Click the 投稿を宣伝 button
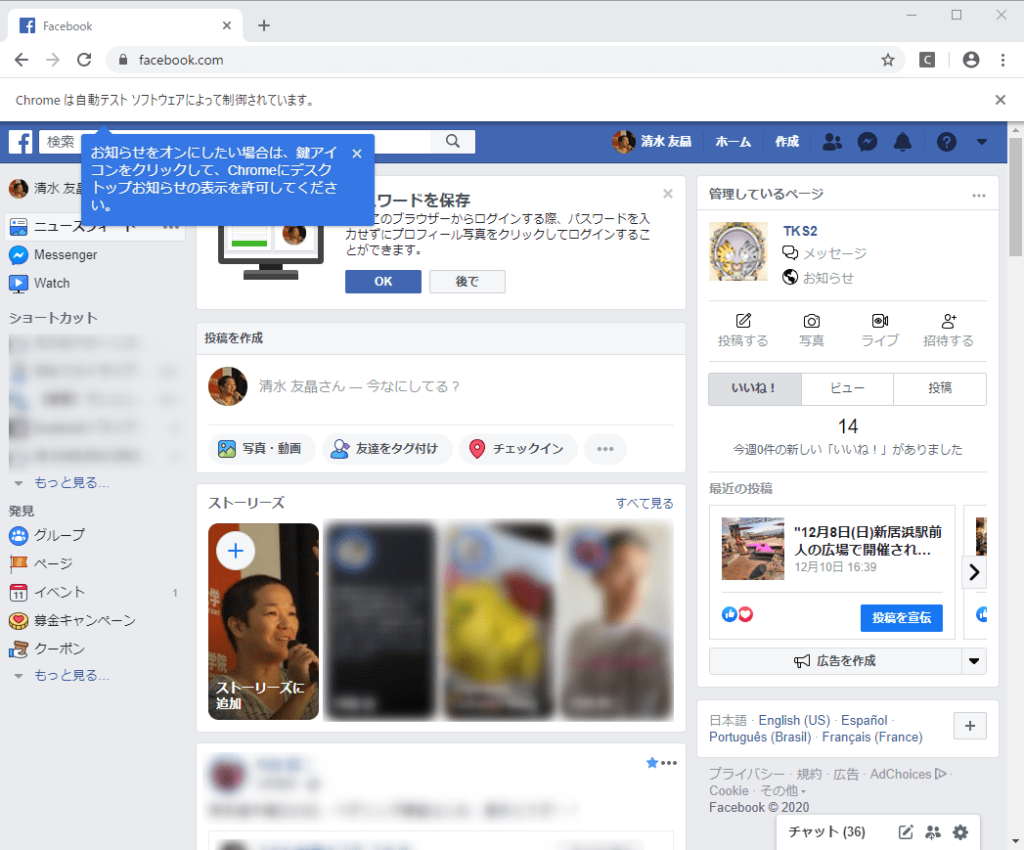The height and width of the screenshot is (850, 1024). click(x=901, y=618)
